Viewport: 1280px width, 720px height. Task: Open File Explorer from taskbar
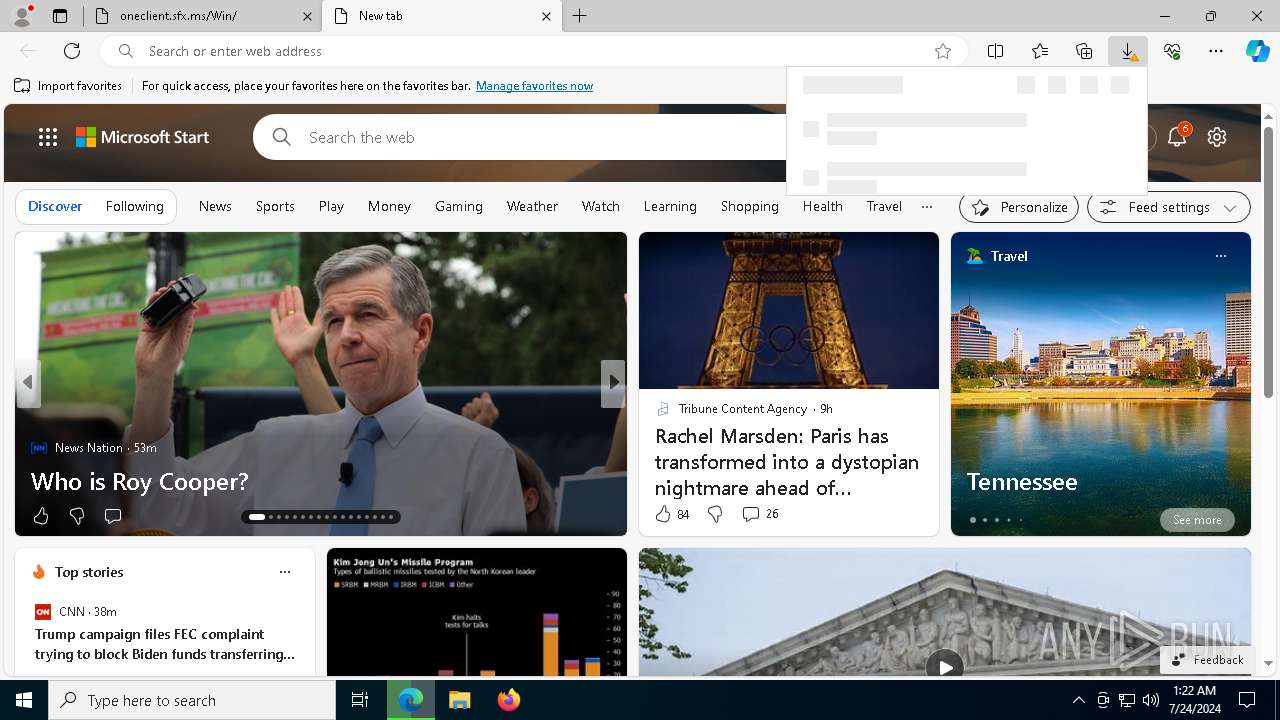click(x=459, y=700)
